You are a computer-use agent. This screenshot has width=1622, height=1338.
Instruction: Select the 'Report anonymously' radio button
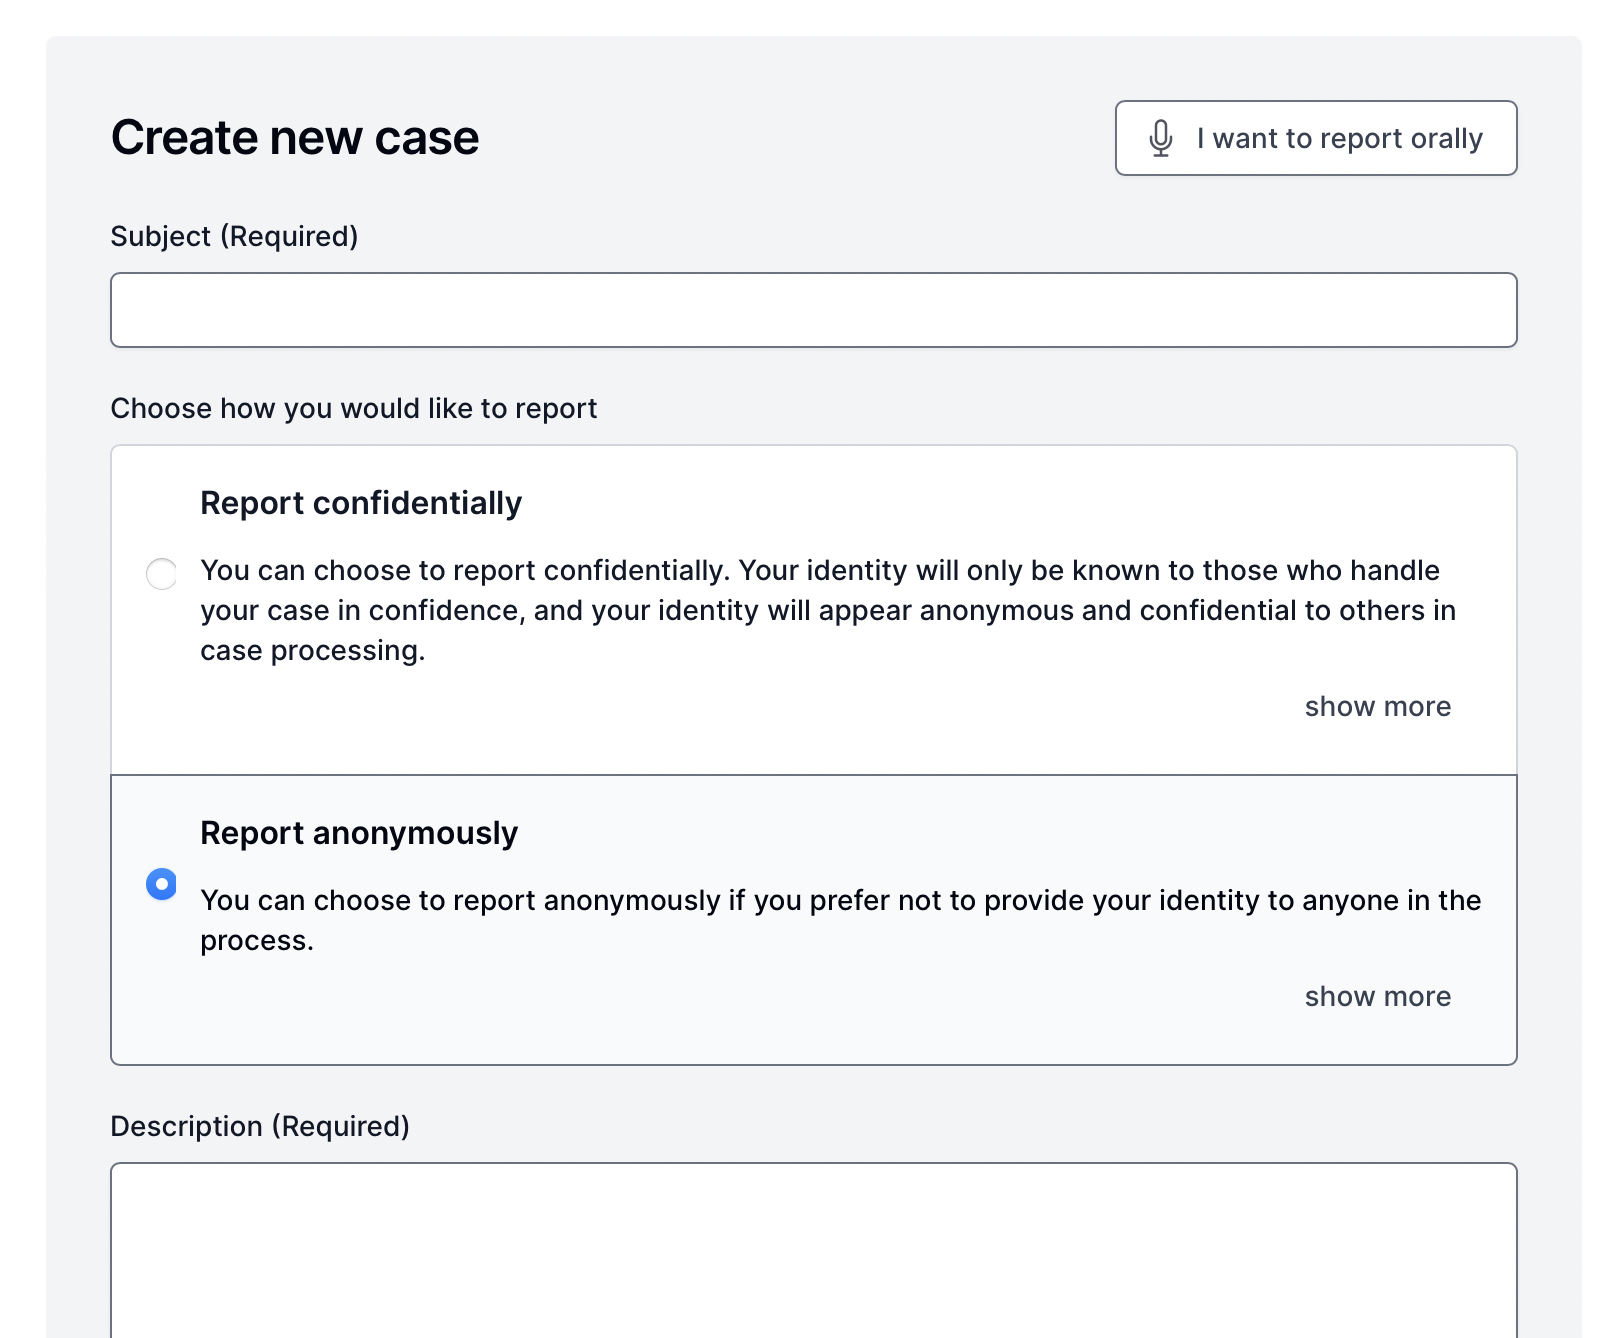161,883
